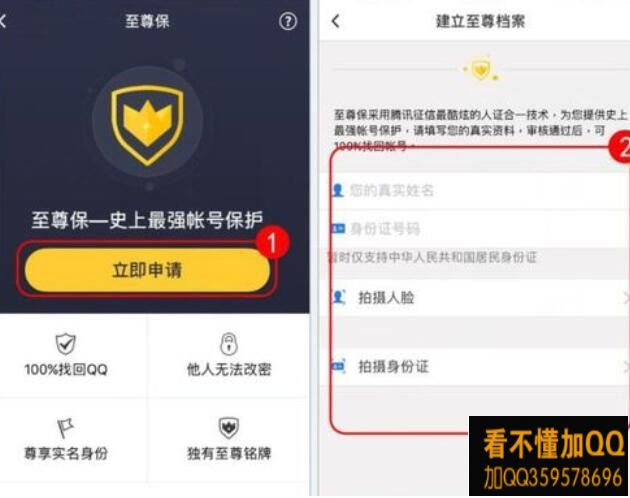The width and height of the screenshot is (630, 498).
Task: Tap the flag icon above 尊享实名身份
Action: (65, 428)
